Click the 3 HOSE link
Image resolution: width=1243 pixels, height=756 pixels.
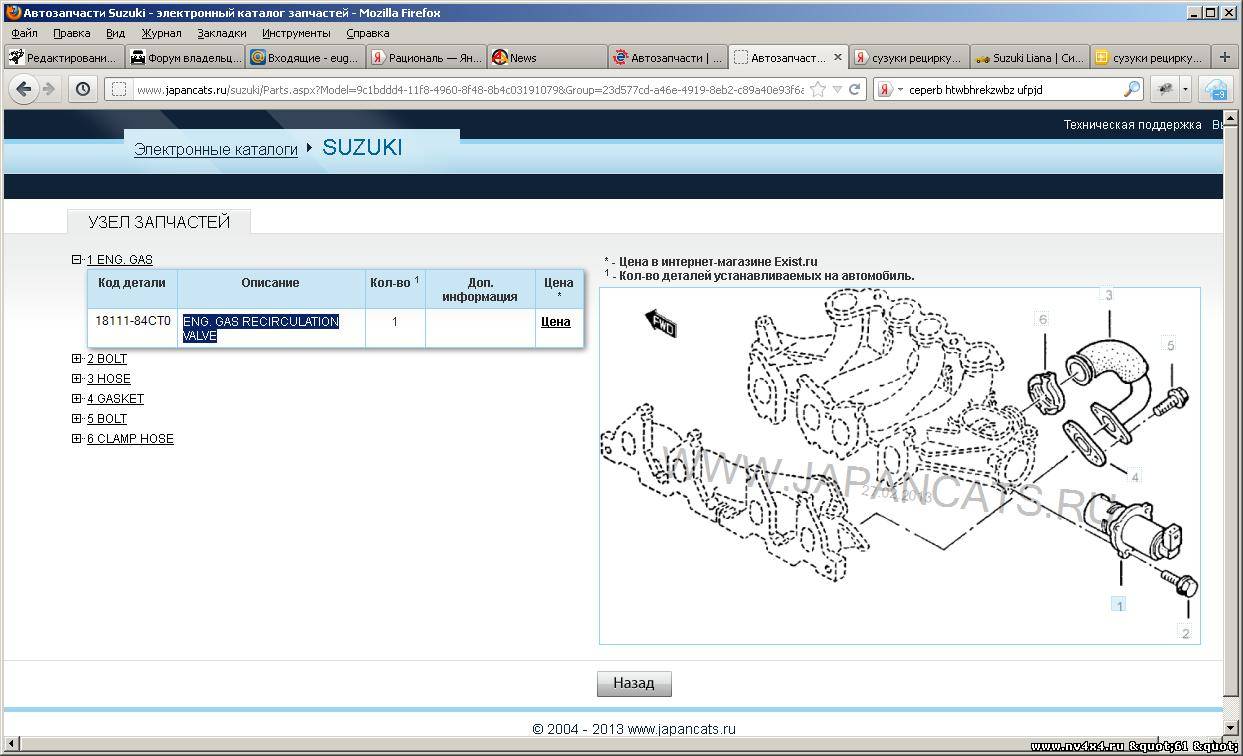coord(109,379)
